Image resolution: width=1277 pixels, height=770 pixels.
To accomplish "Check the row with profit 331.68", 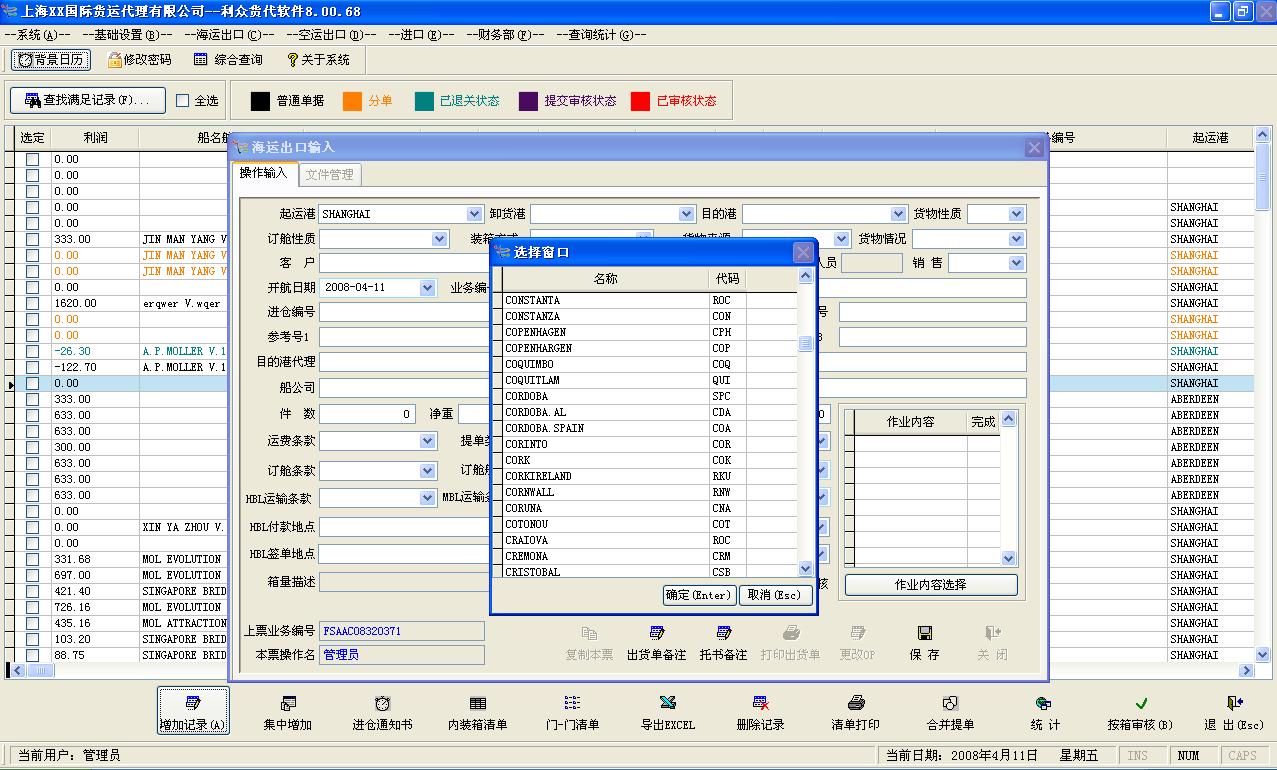I will tap(33, 559).
